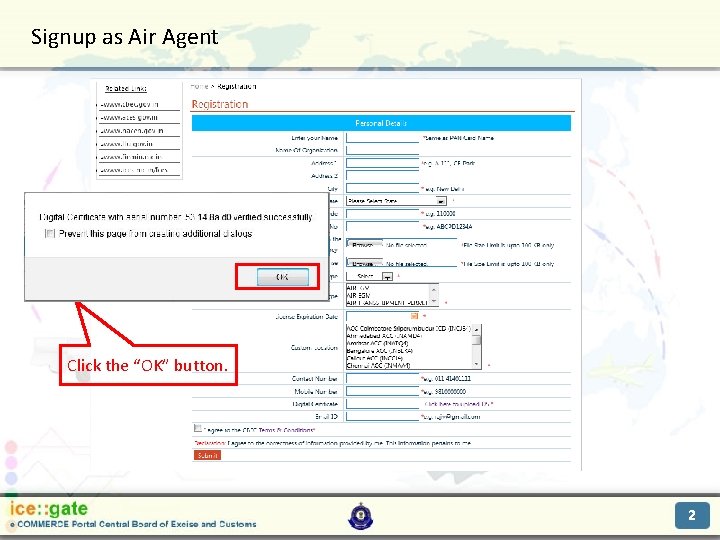Click the Click here to upload link
This screenshot has width=720, height=540.
coord(459,404)
